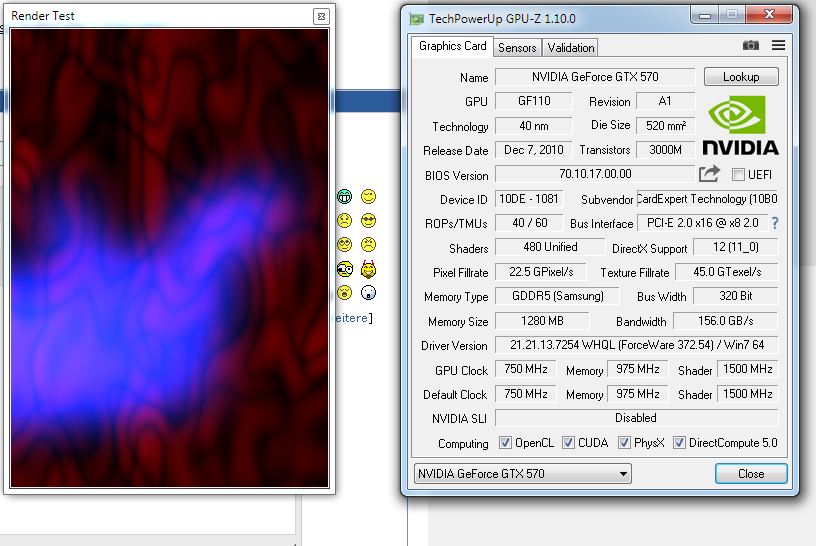Screen dimensions: 816x546
Task: Click the 'eitere]' more smileys link
Action: (x=353, y=318)
